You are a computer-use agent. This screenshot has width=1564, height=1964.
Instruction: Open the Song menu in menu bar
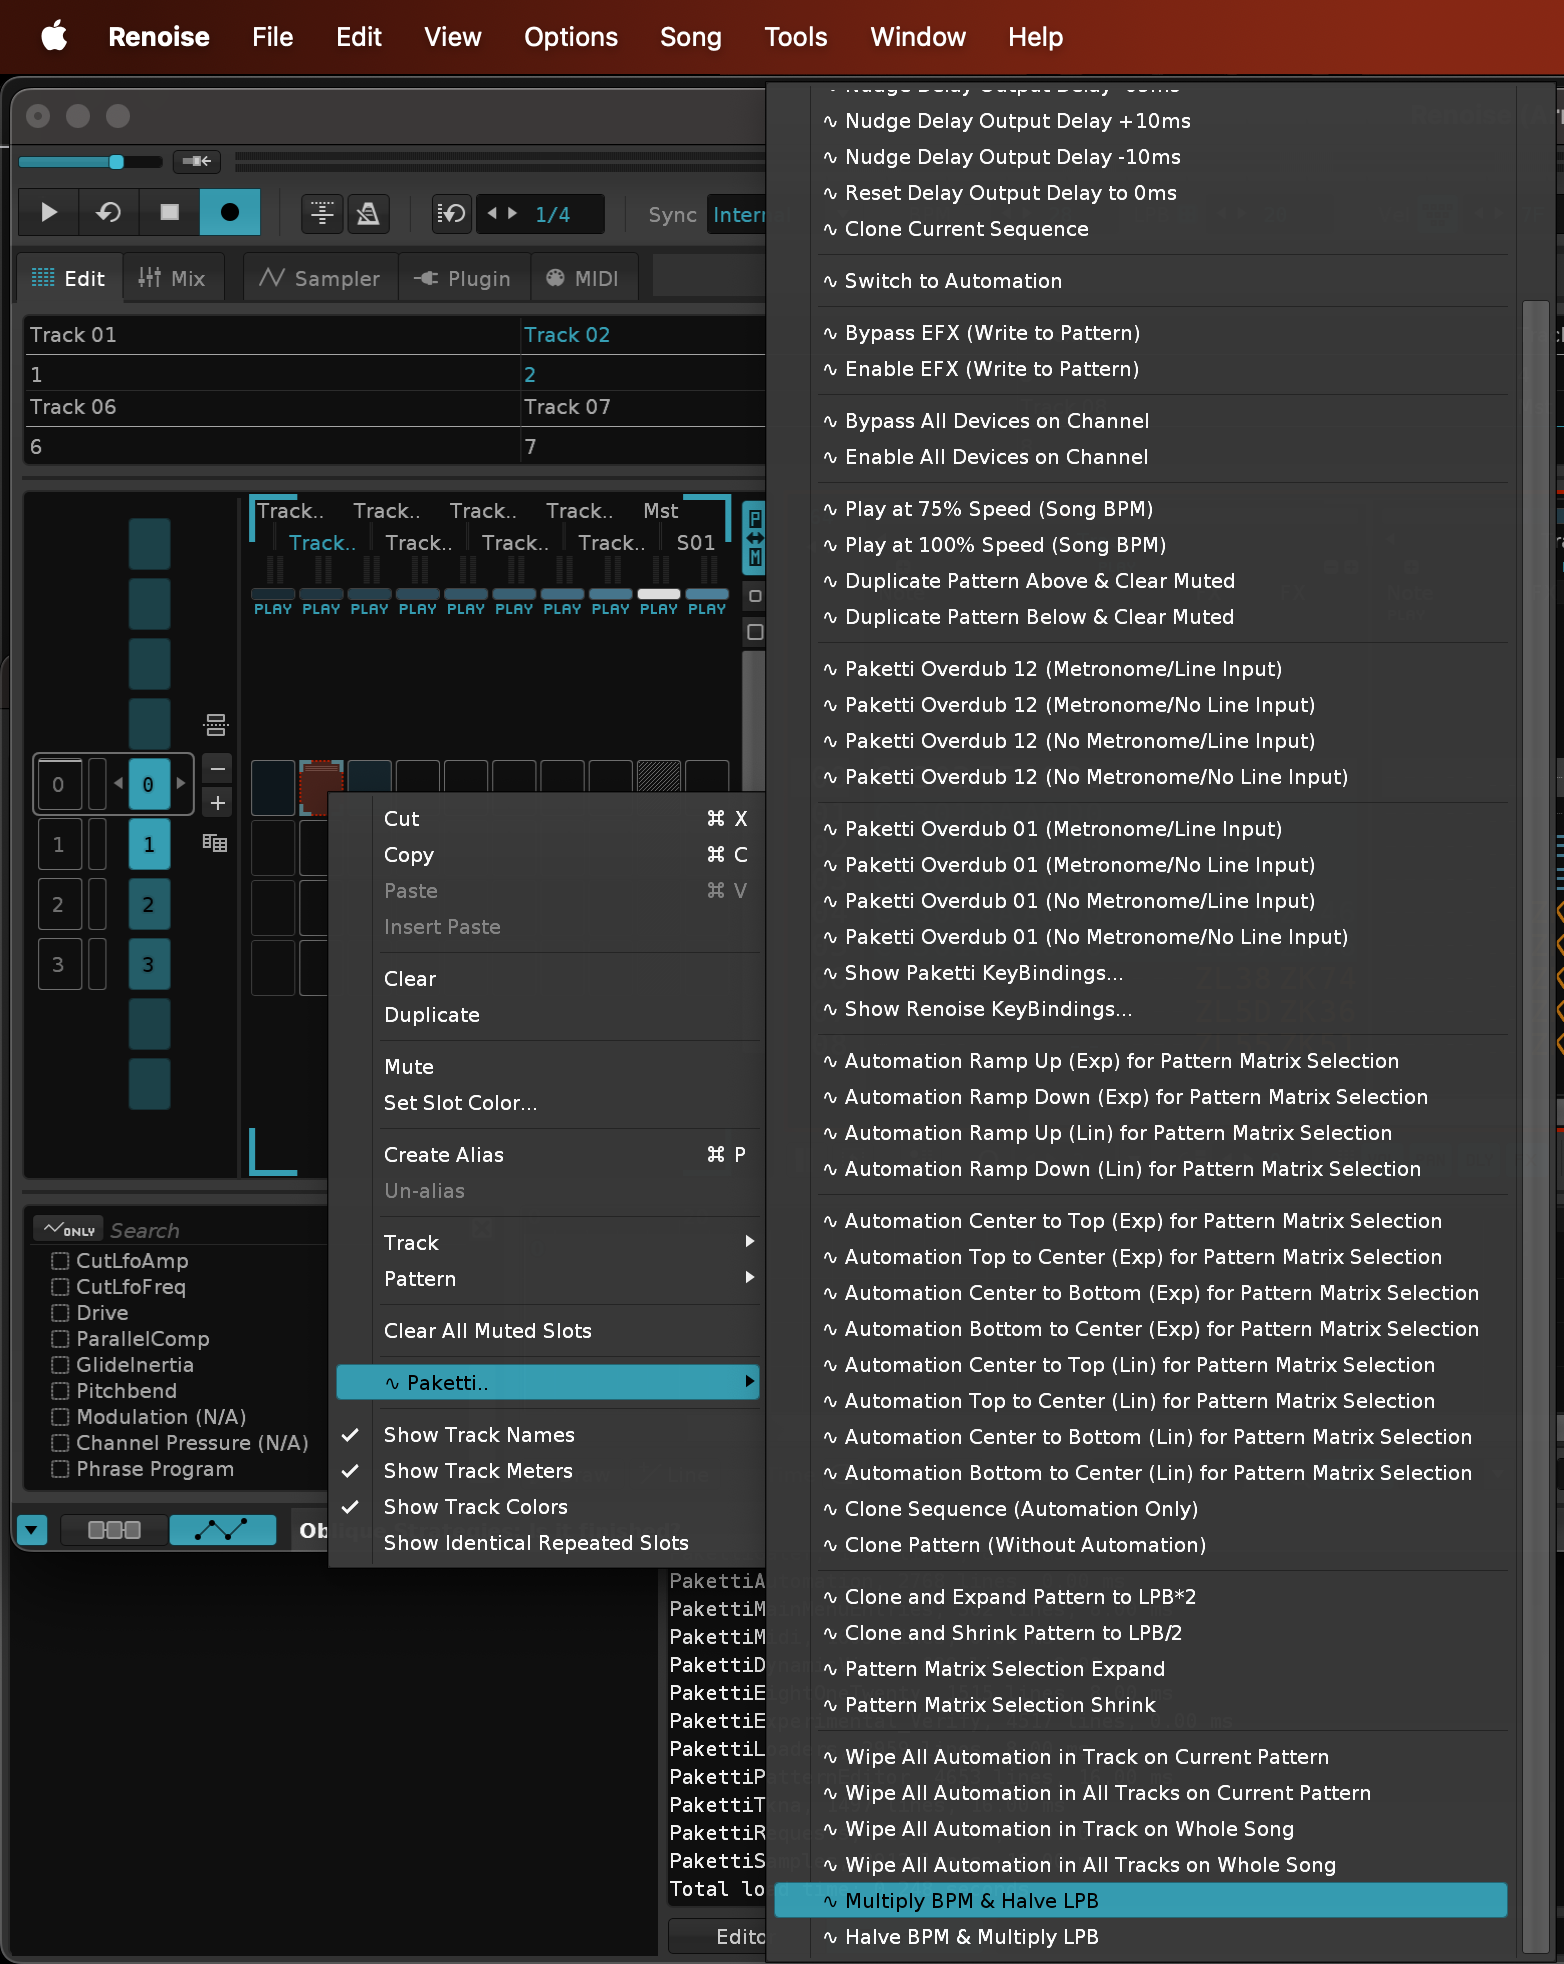(690, 37)
